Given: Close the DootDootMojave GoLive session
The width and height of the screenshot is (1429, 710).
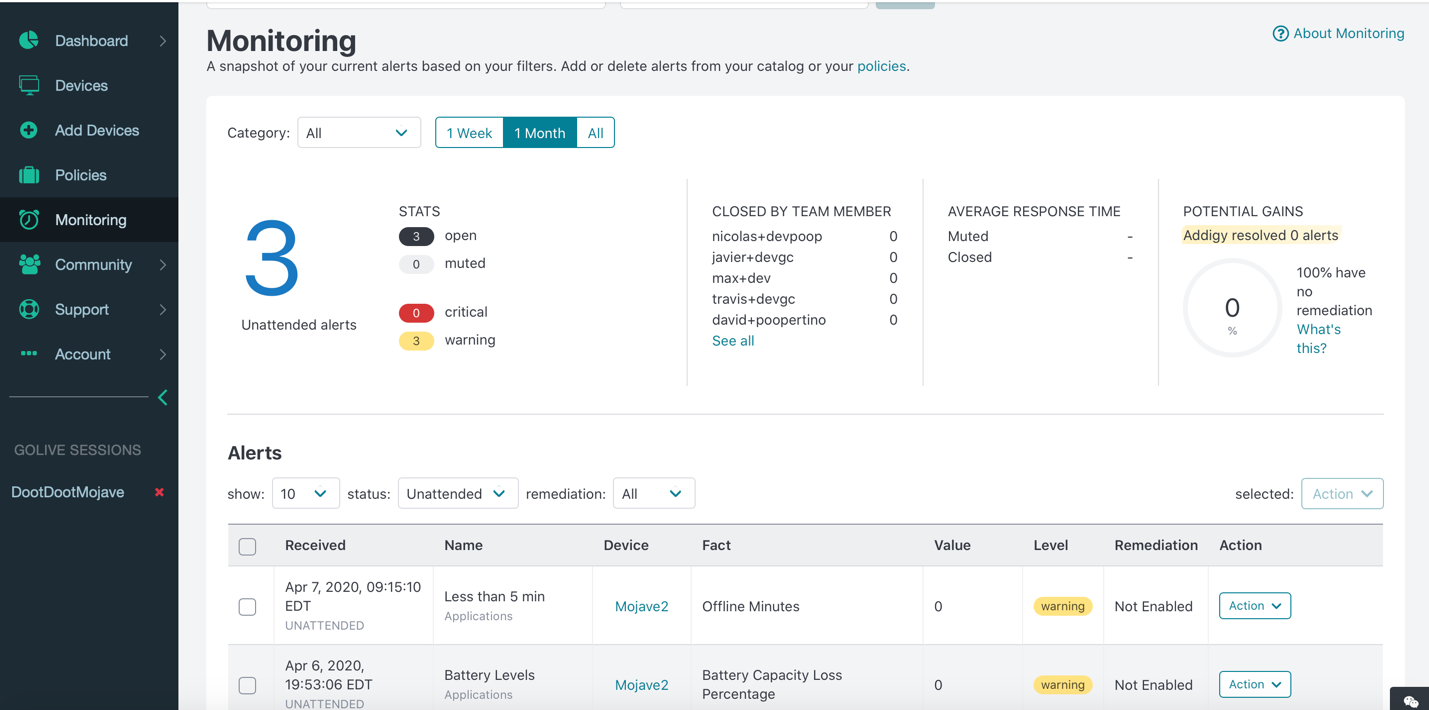Looking at the screenshot, I should click(159, 492).
